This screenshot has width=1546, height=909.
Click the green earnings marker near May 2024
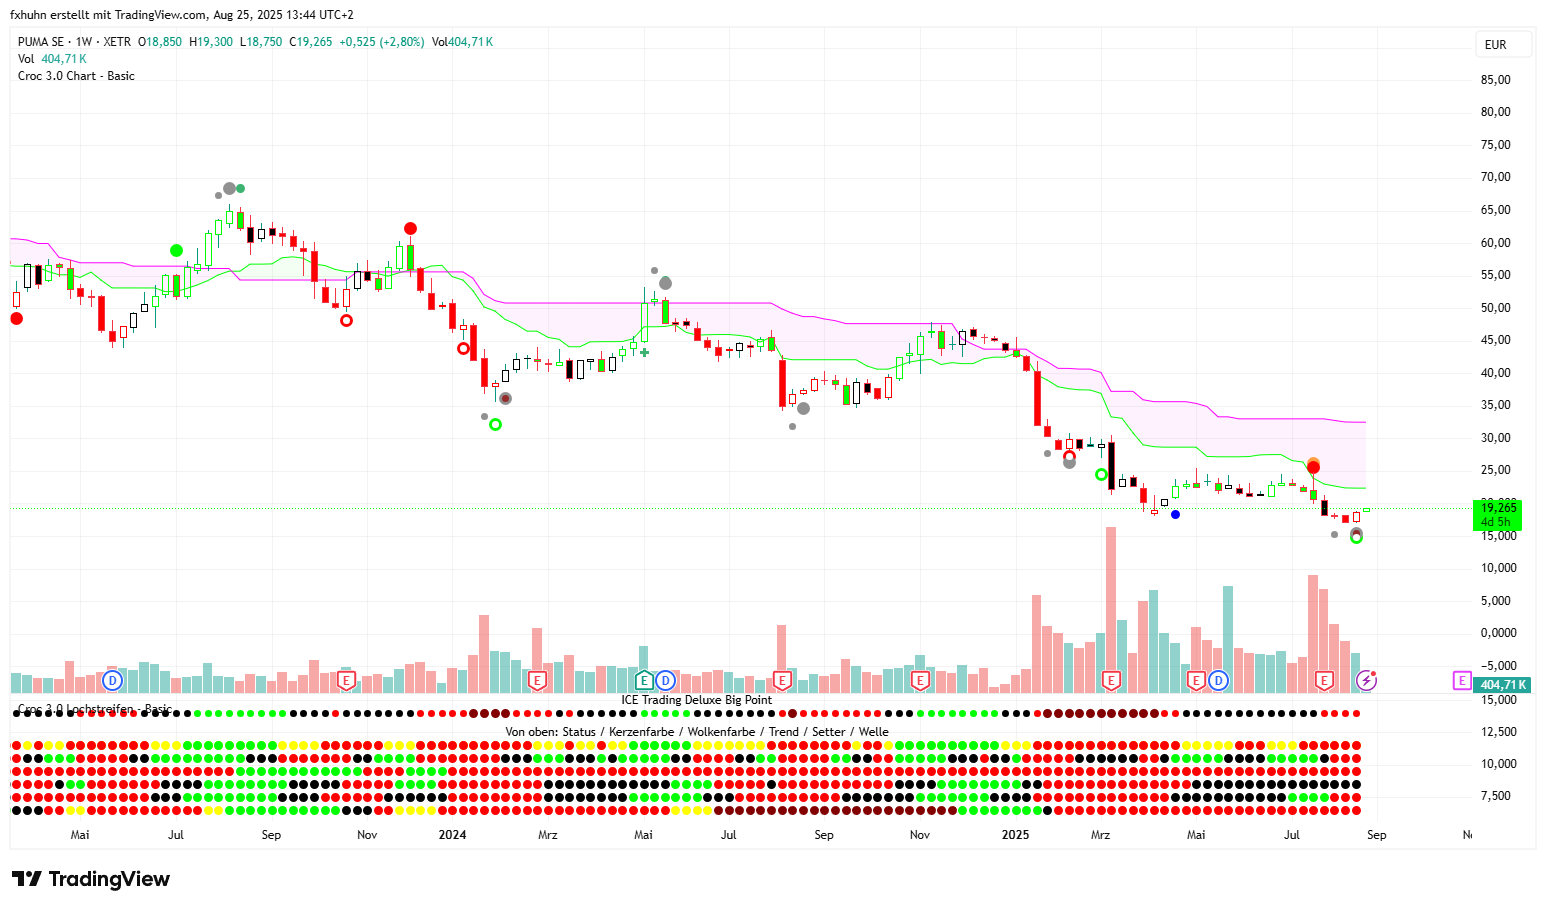click(x=644, y=681)
